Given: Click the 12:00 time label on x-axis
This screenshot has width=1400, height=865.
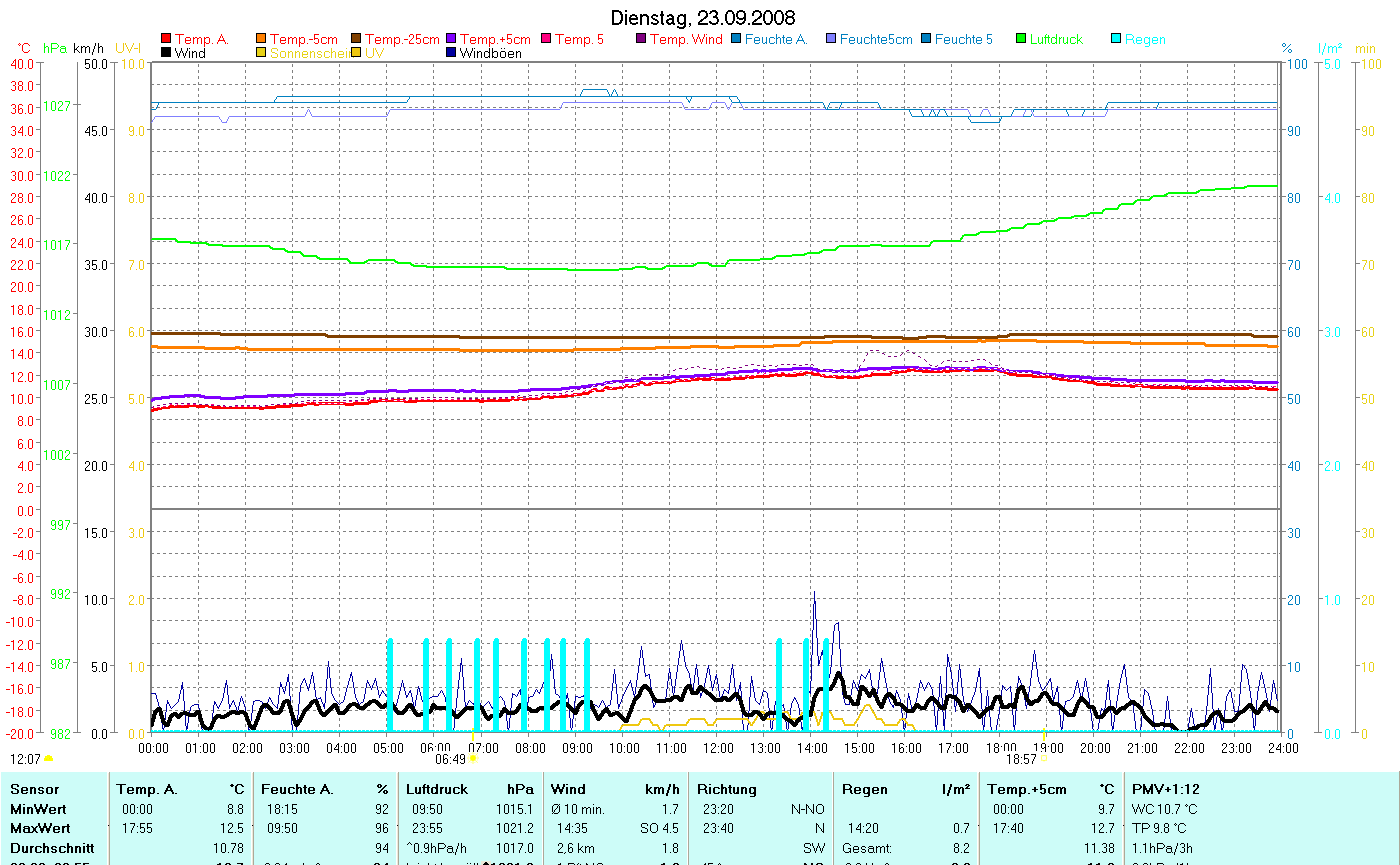Looking at the screenshot, I should coord(718,747).
